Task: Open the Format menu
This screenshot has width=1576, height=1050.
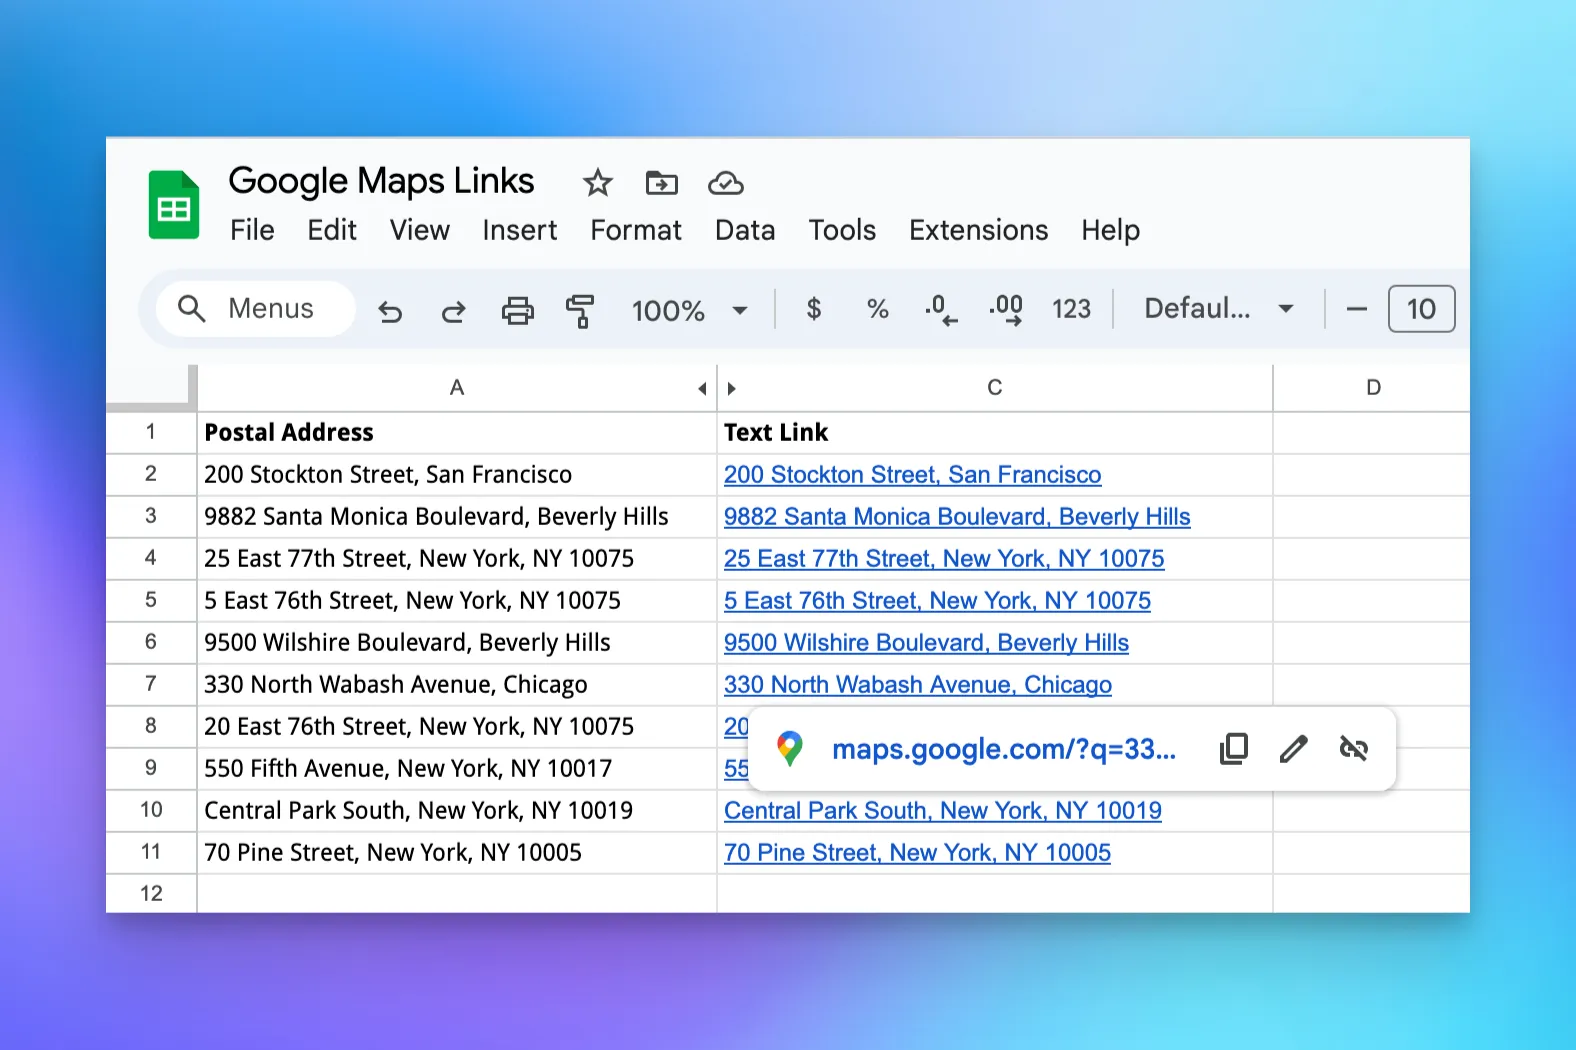Action: point(636,231)
